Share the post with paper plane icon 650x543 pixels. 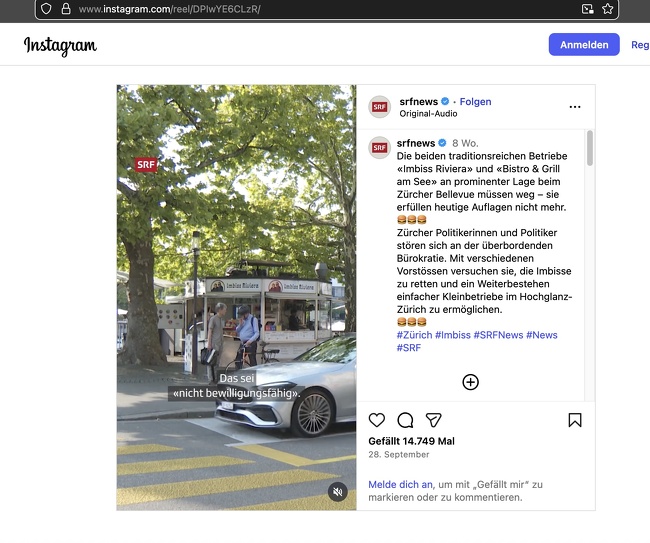[433, 420]
